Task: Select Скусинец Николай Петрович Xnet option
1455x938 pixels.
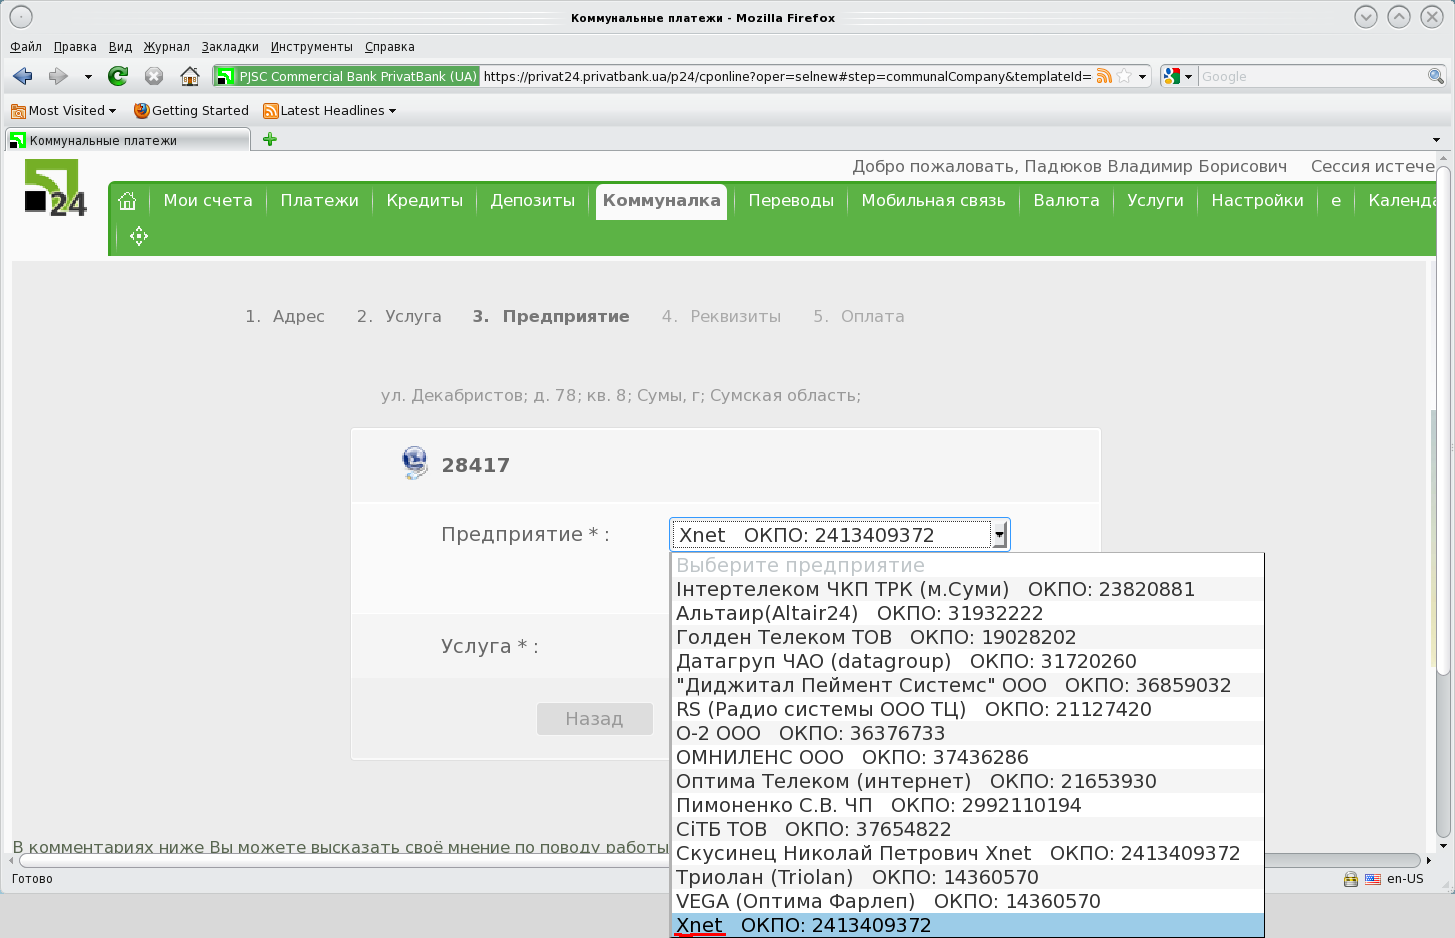Action: 967,853
